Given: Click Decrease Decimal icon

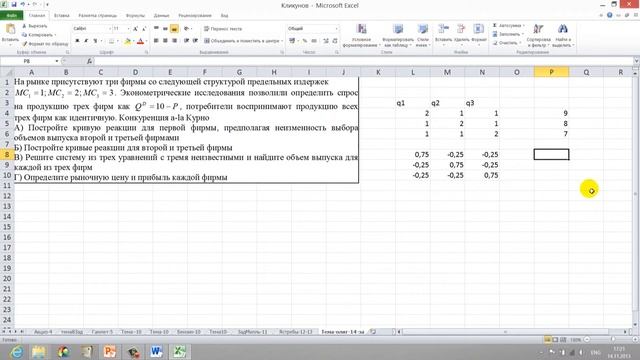Looking at the screenshot, I should pos(335,41).
